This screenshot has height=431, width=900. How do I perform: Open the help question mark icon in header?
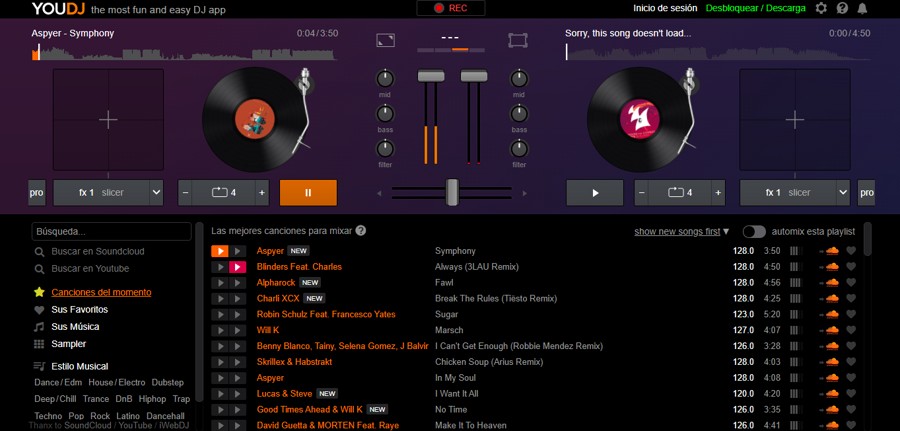[842, 8]
